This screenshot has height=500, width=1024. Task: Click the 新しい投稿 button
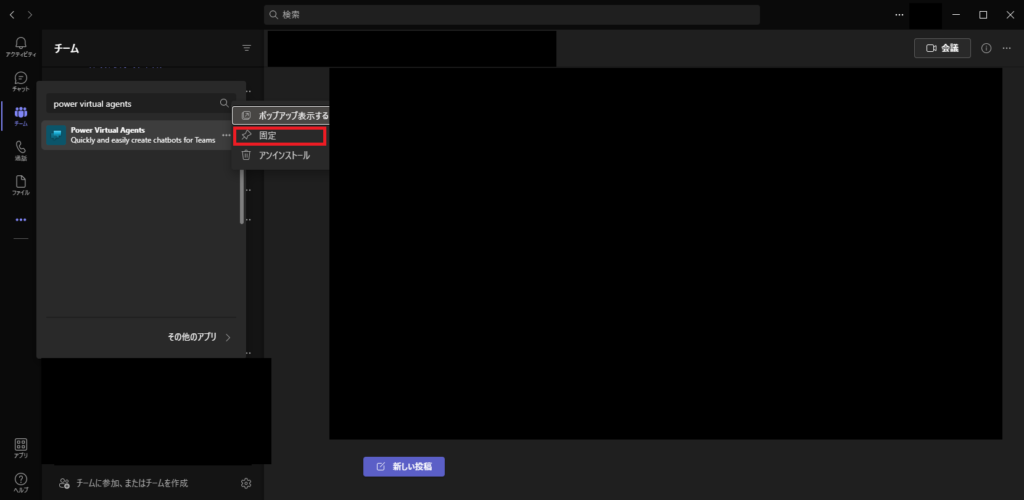pyautogui.click(x=404, y=467)
